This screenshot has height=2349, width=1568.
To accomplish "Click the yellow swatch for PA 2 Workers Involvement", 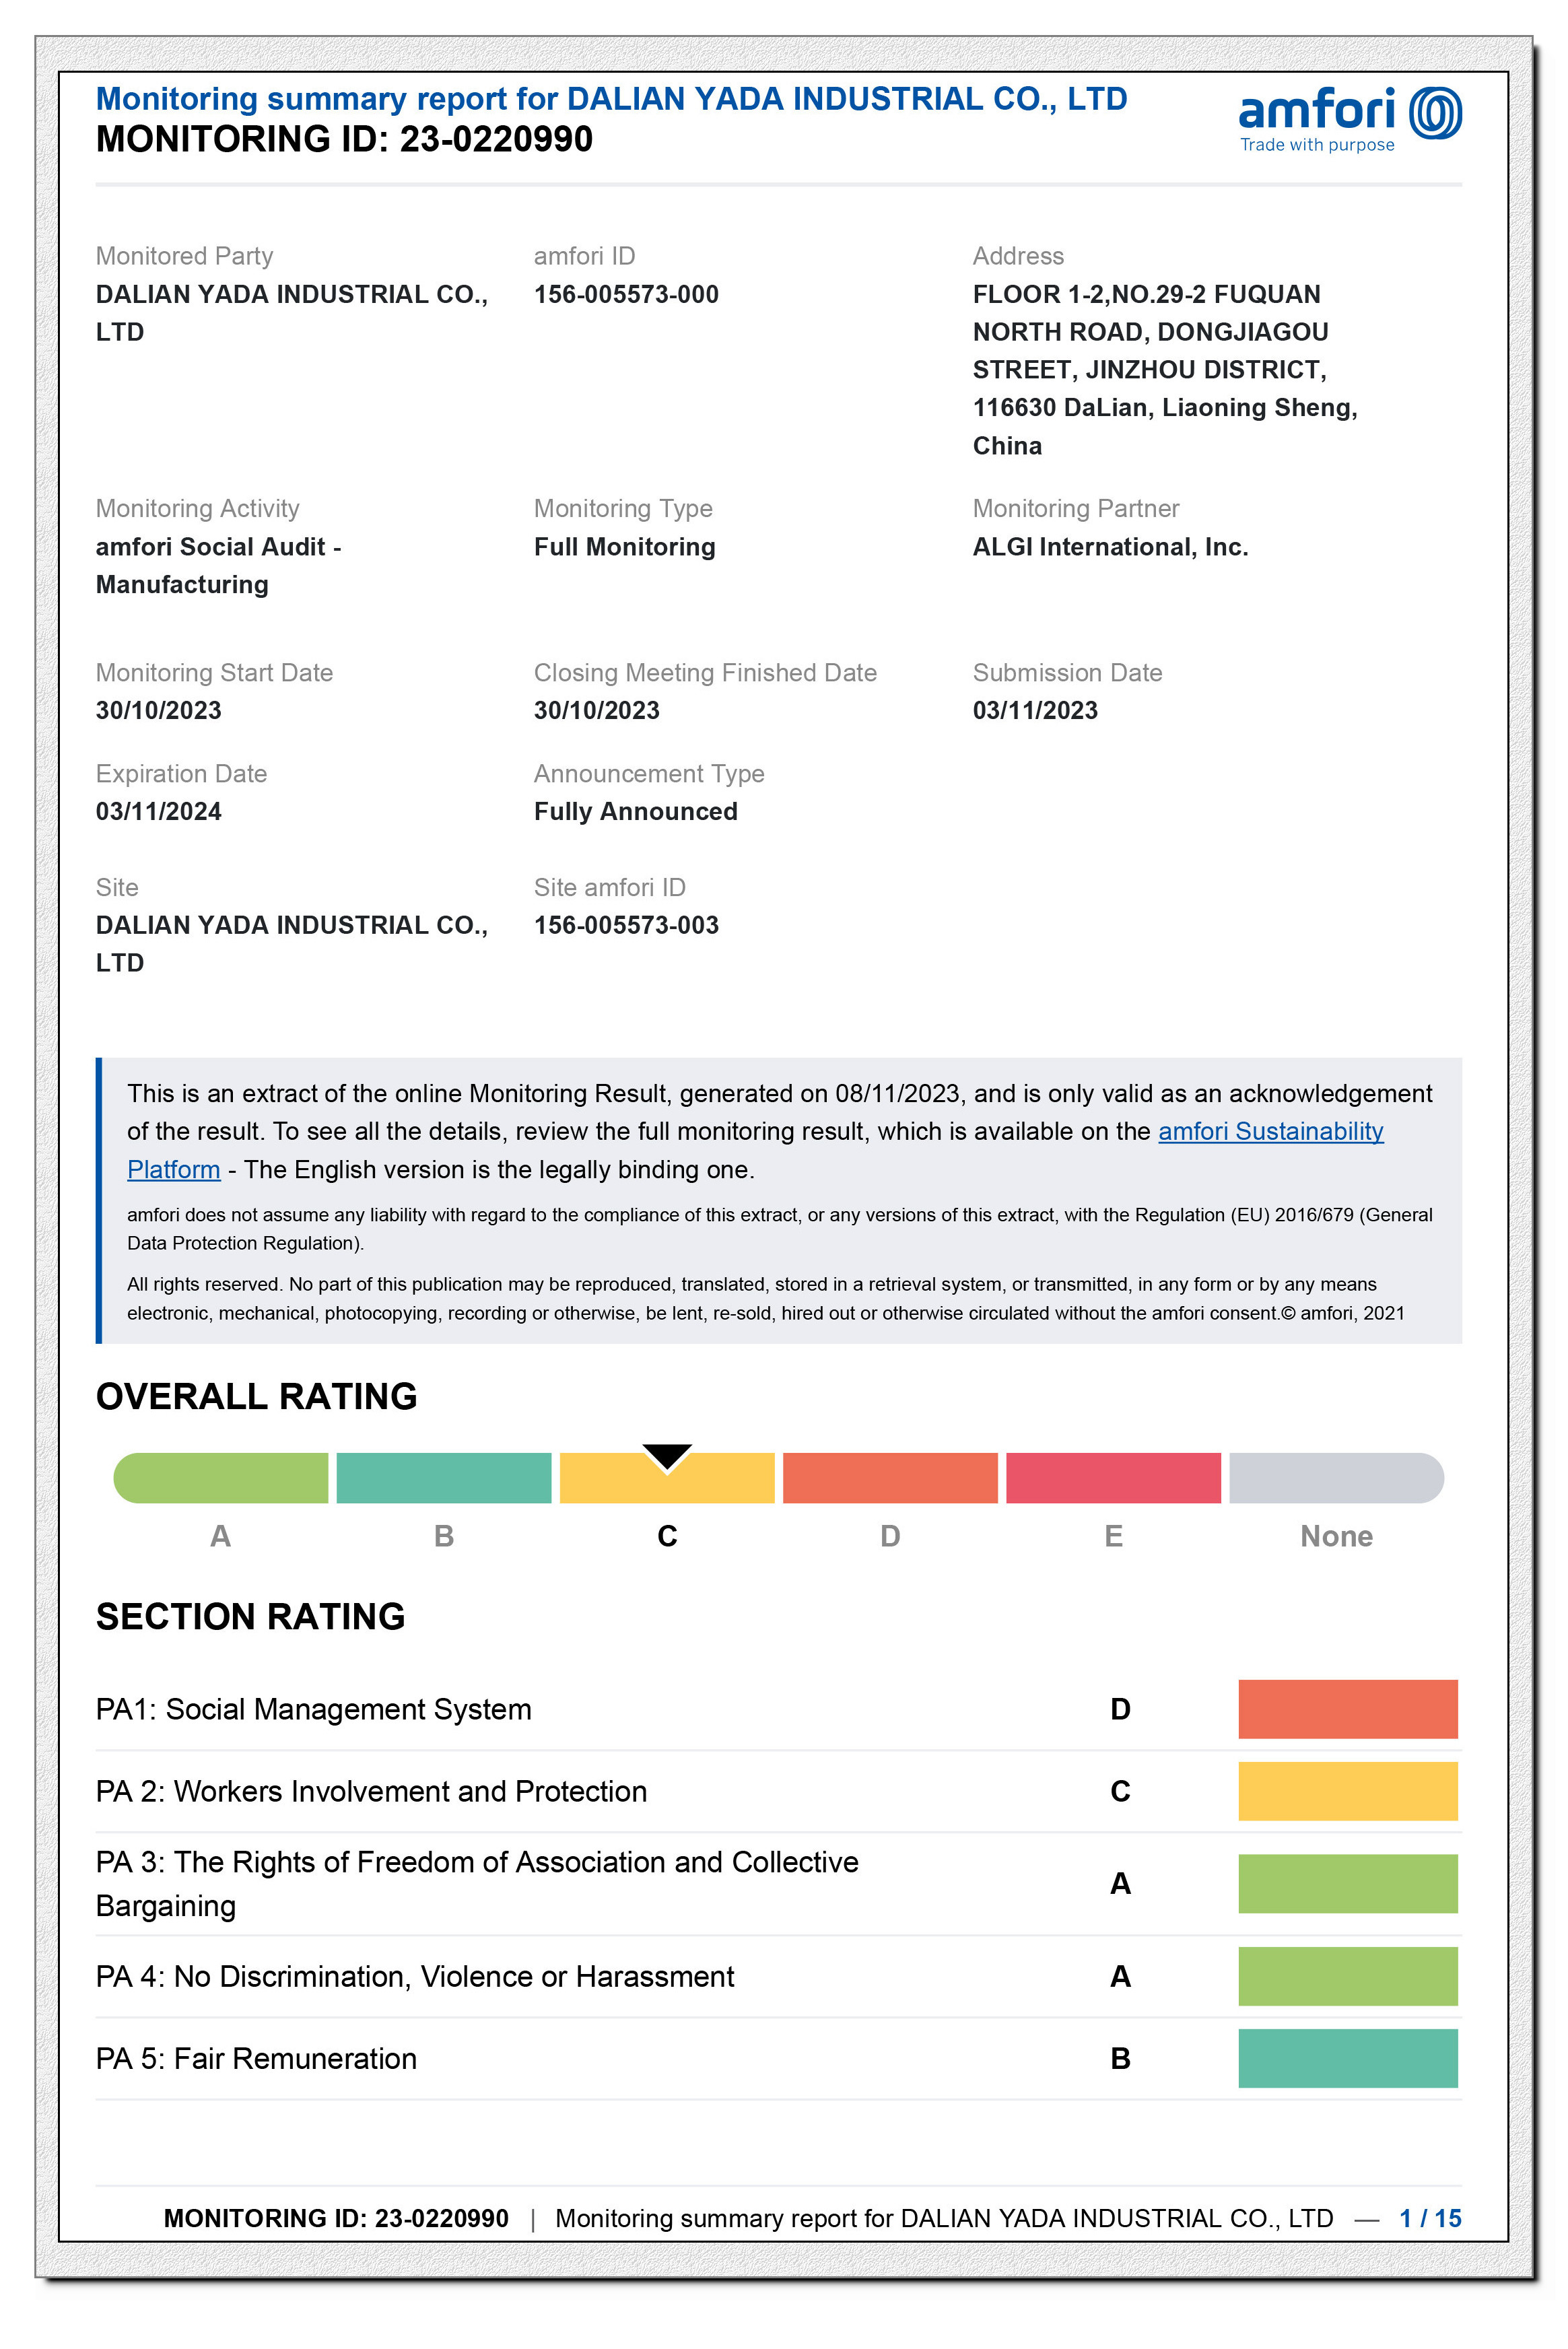I will pos(1348,1791).
